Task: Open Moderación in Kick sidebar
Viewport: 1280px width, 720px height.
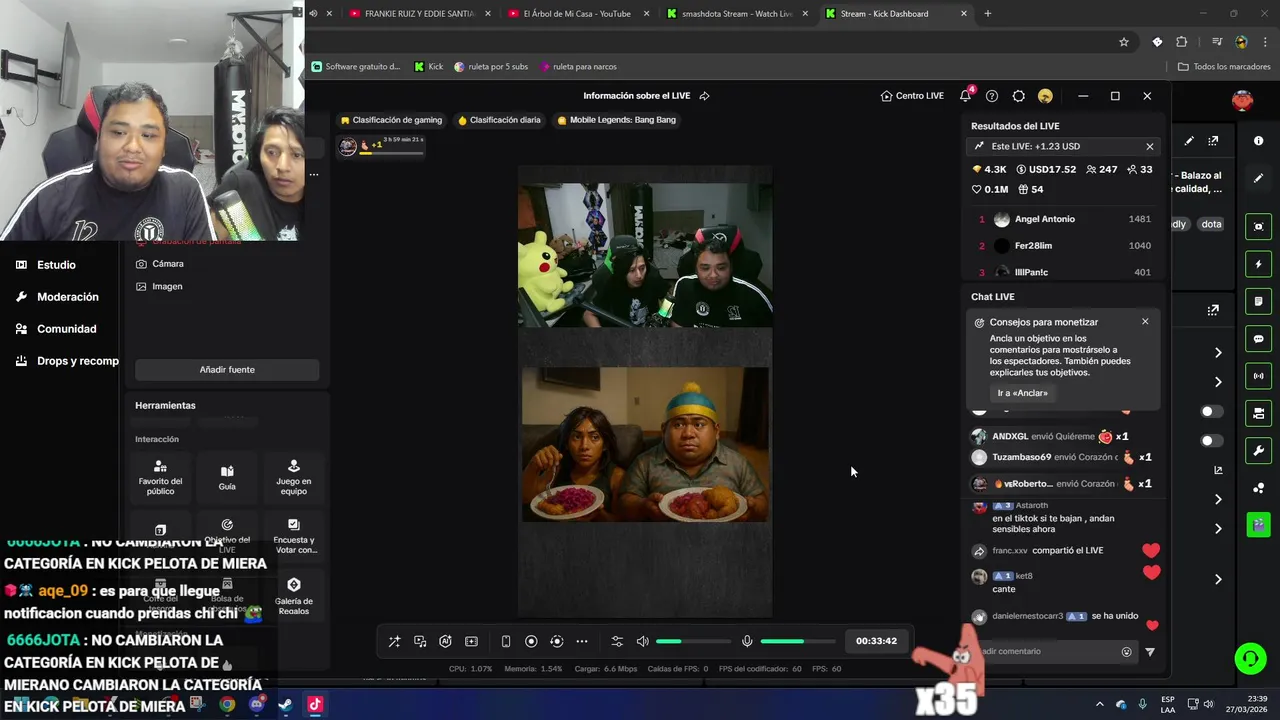Action: point(57,297)
